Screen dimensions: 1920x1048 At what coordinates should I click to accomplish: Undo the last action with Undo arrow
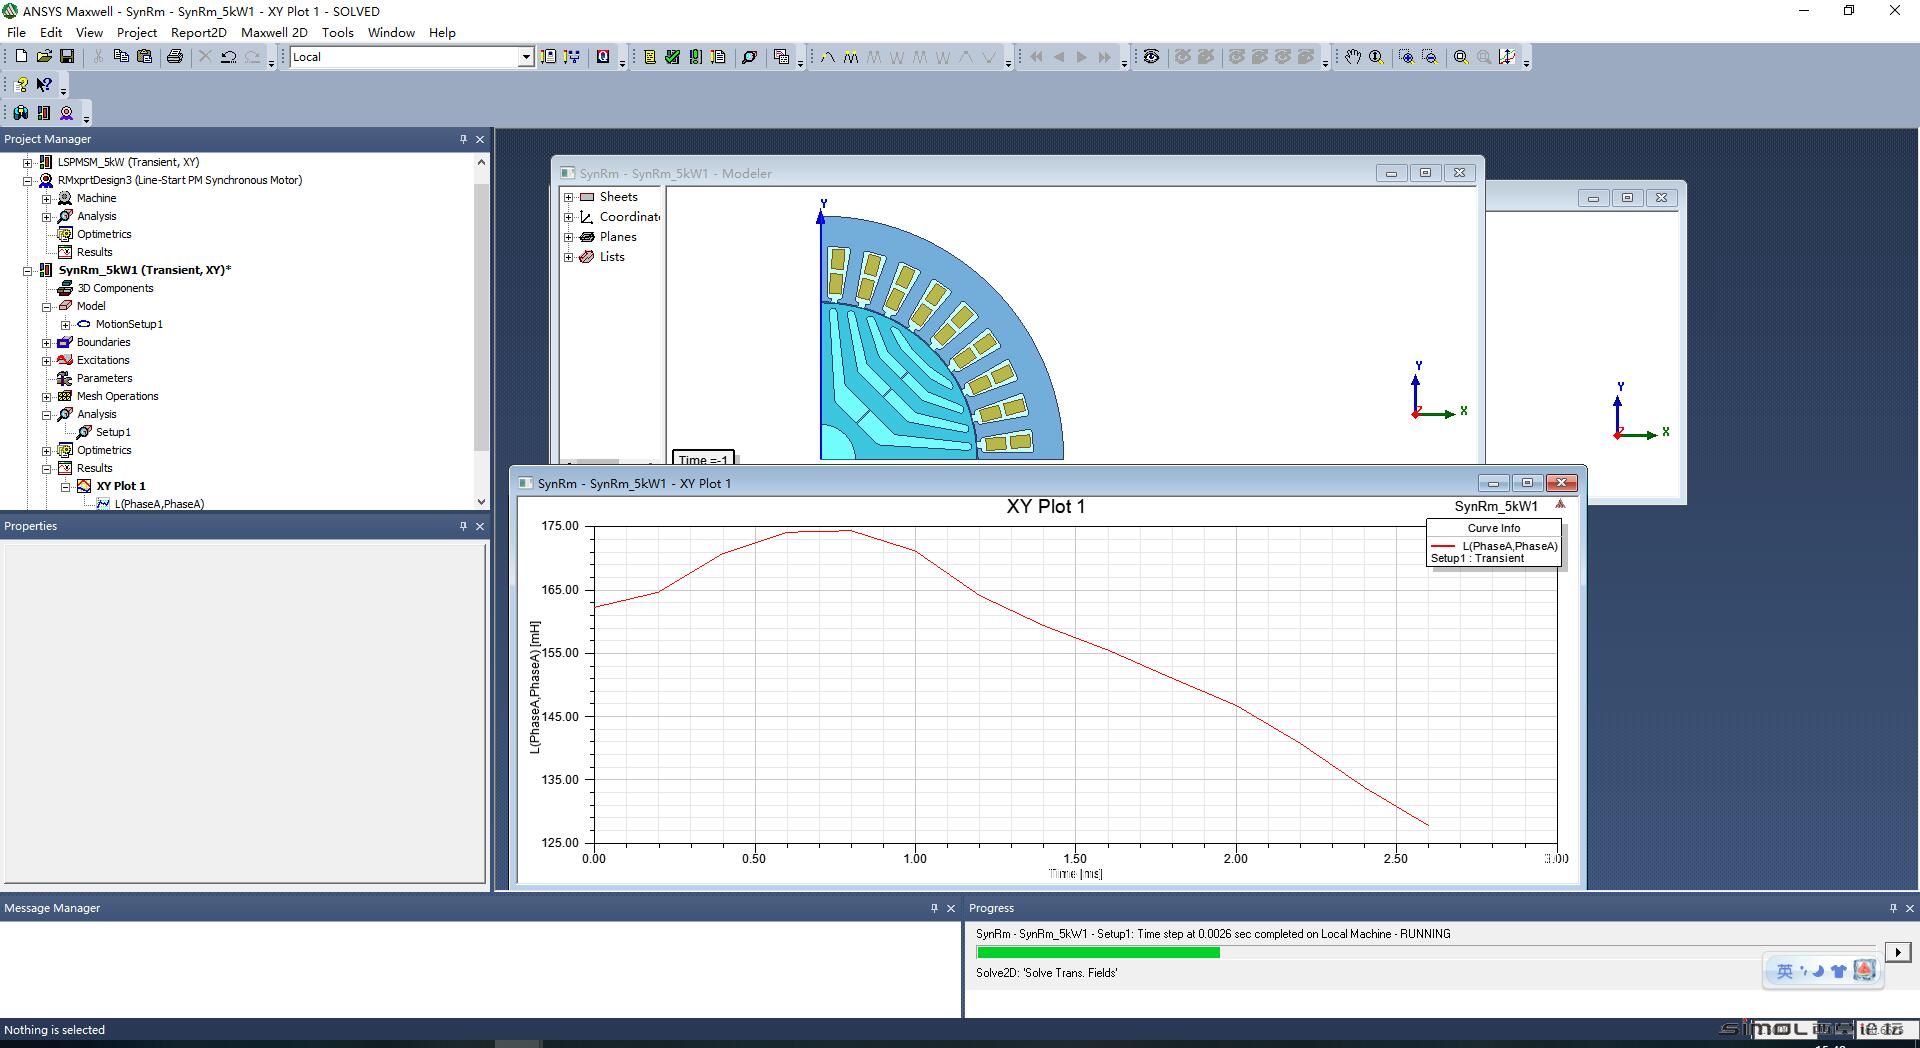pyautogui.click(x=229, y=57)
